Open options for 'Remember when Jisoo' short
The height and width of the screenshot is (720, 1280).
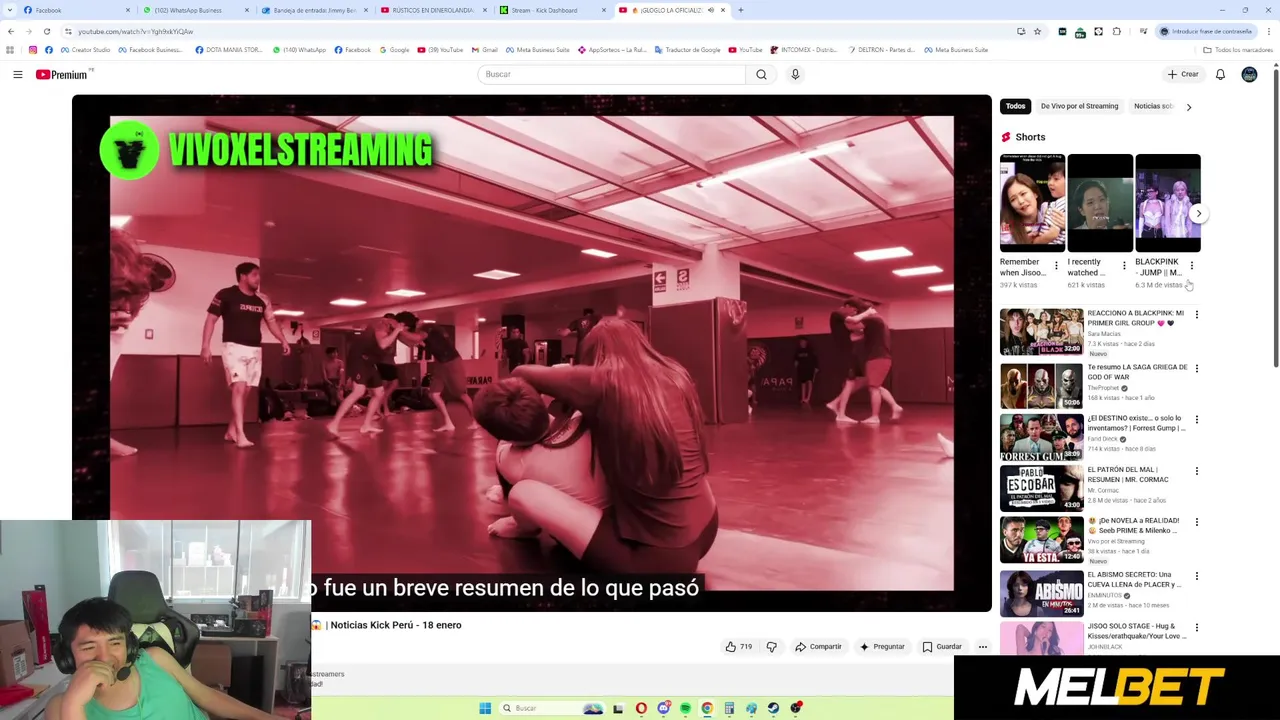pyautogui.click(x=1056, y=266)
